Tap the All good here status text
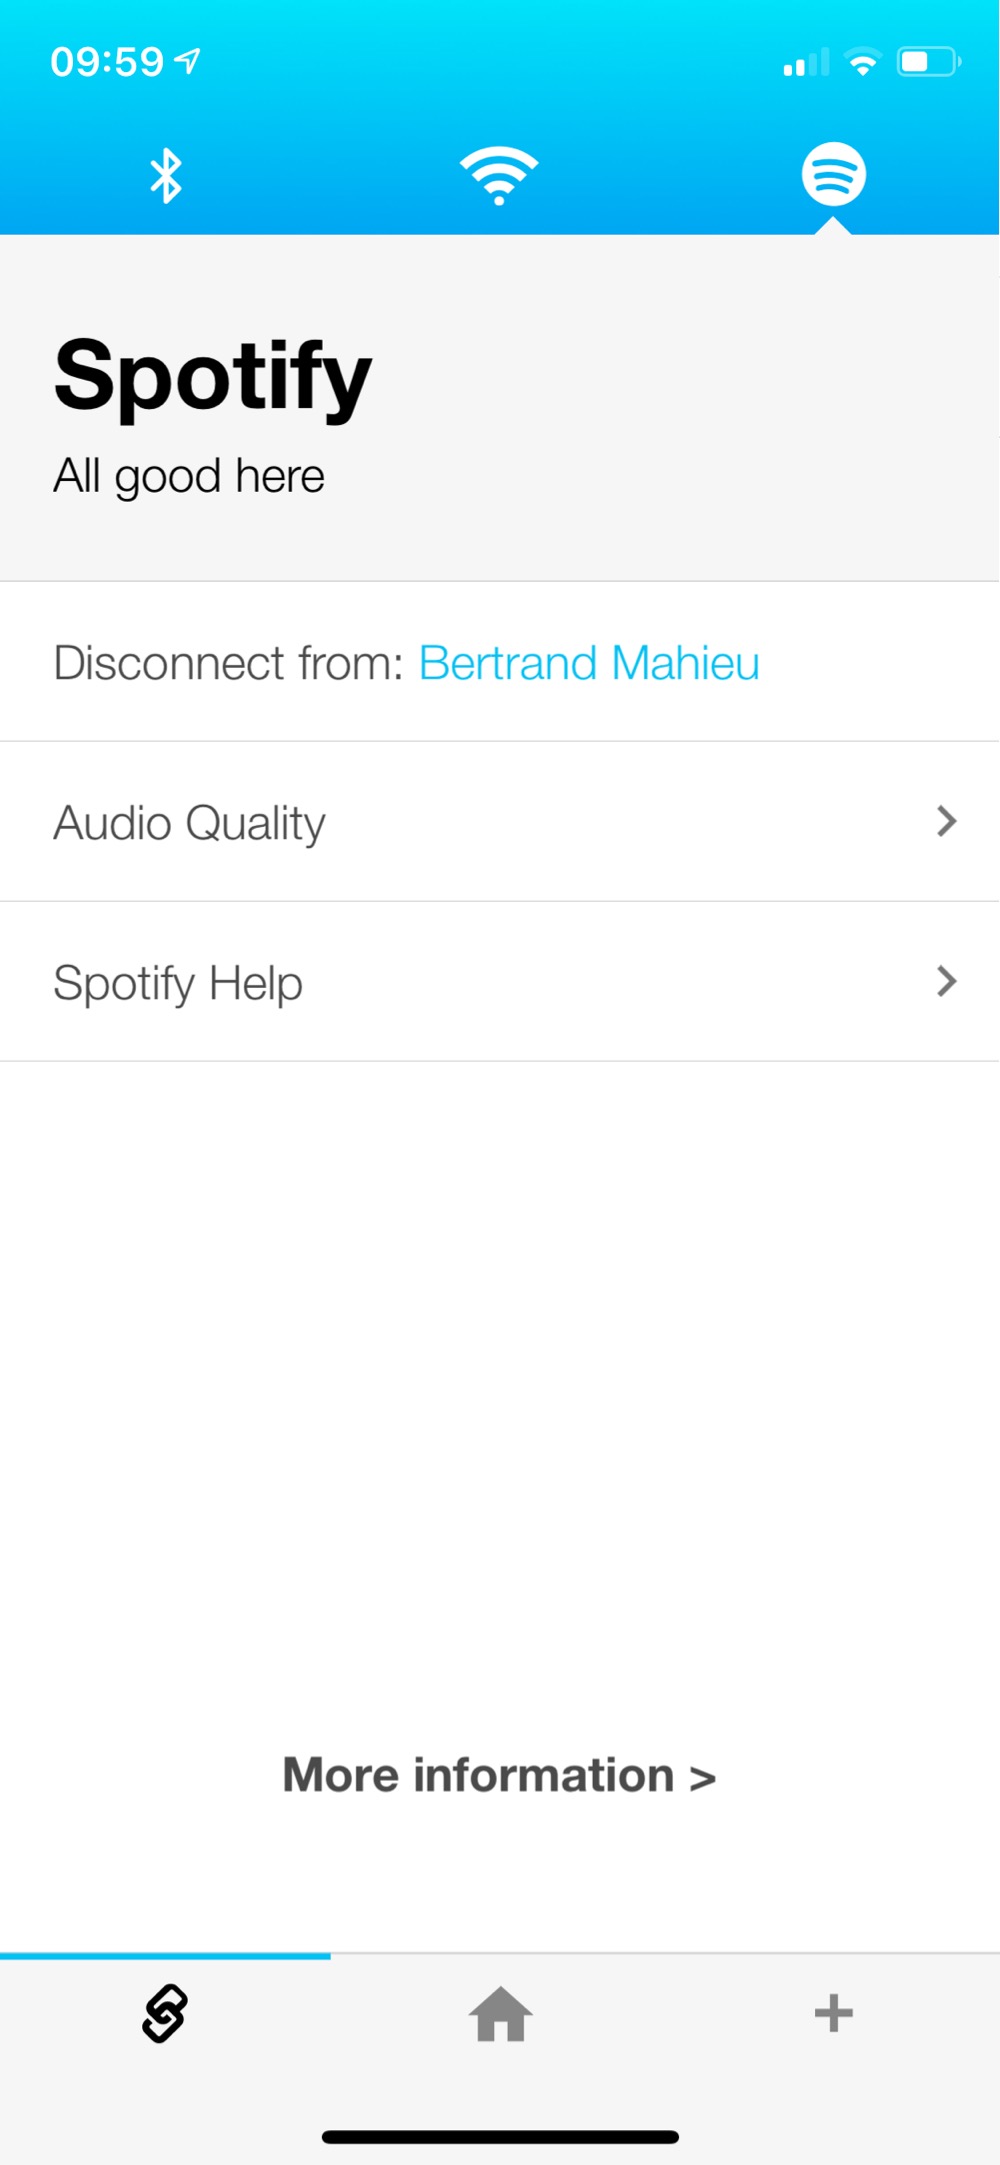 pyautogui.click(x=189, y=476)
